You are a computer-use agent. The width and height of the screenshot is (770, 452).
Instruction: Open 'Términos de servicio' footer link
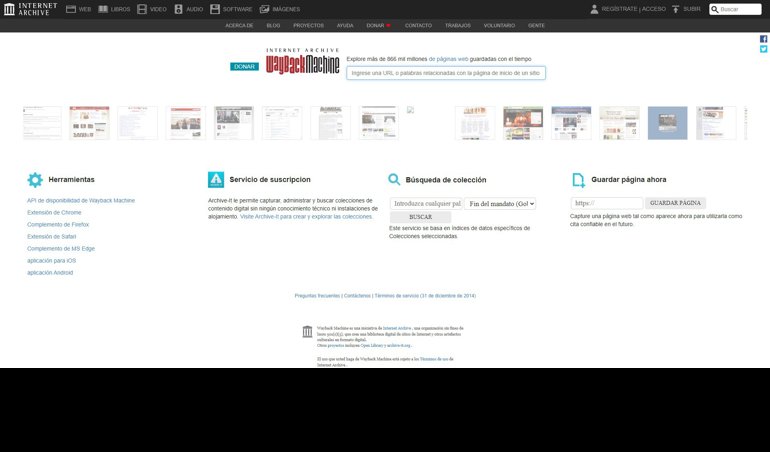425,296
